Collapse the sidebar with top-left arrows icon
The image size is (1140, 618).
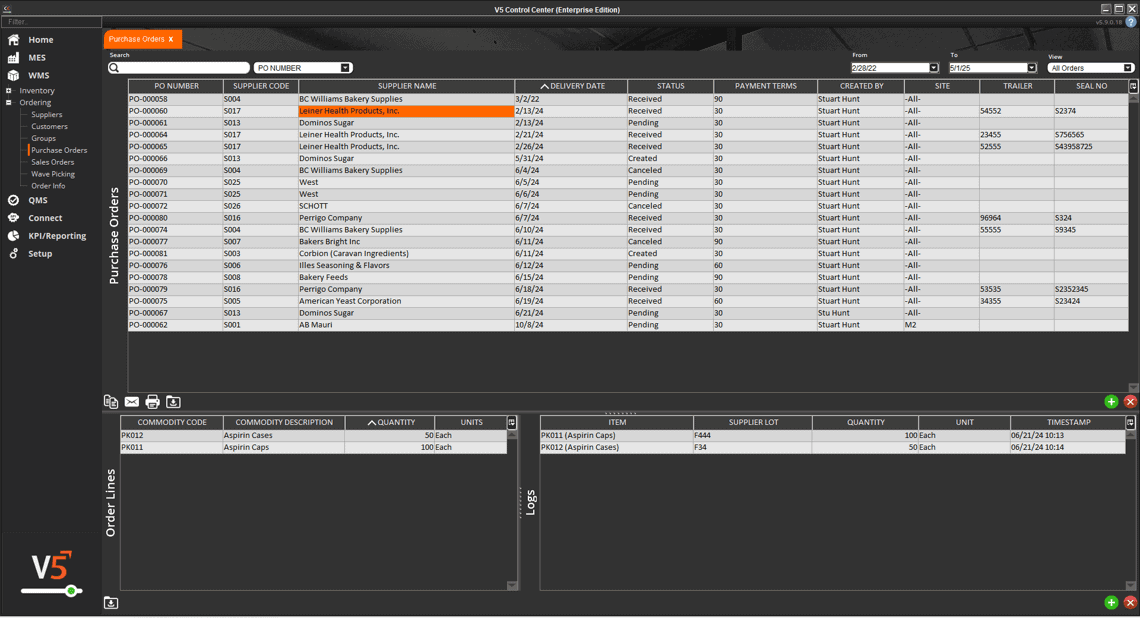click(7, 9)
